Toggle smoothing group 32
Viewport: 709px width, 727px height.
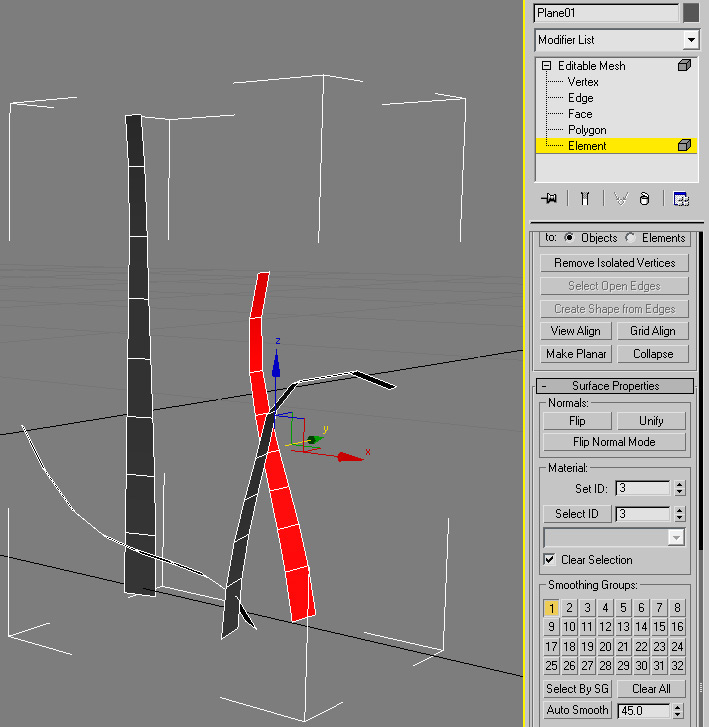[x=677, y=666]
